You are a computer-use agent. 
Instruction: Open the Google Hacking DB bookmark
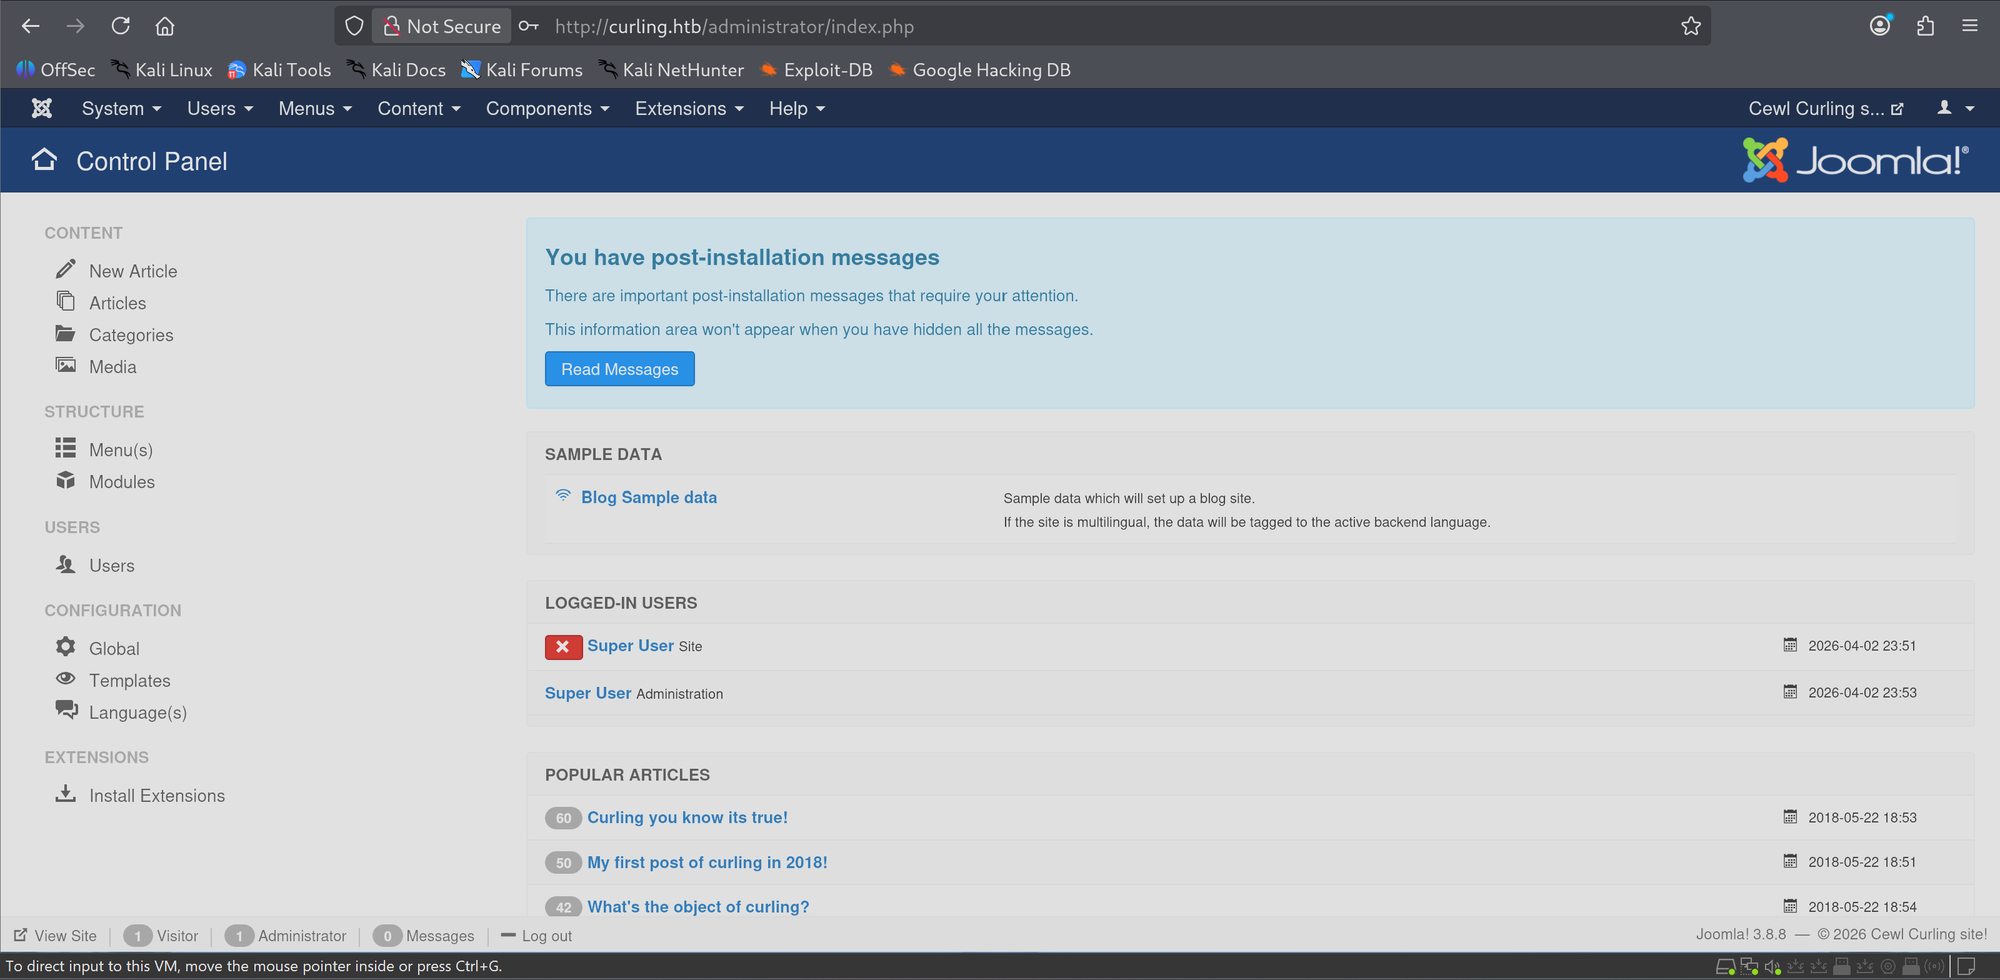(980, 70)
